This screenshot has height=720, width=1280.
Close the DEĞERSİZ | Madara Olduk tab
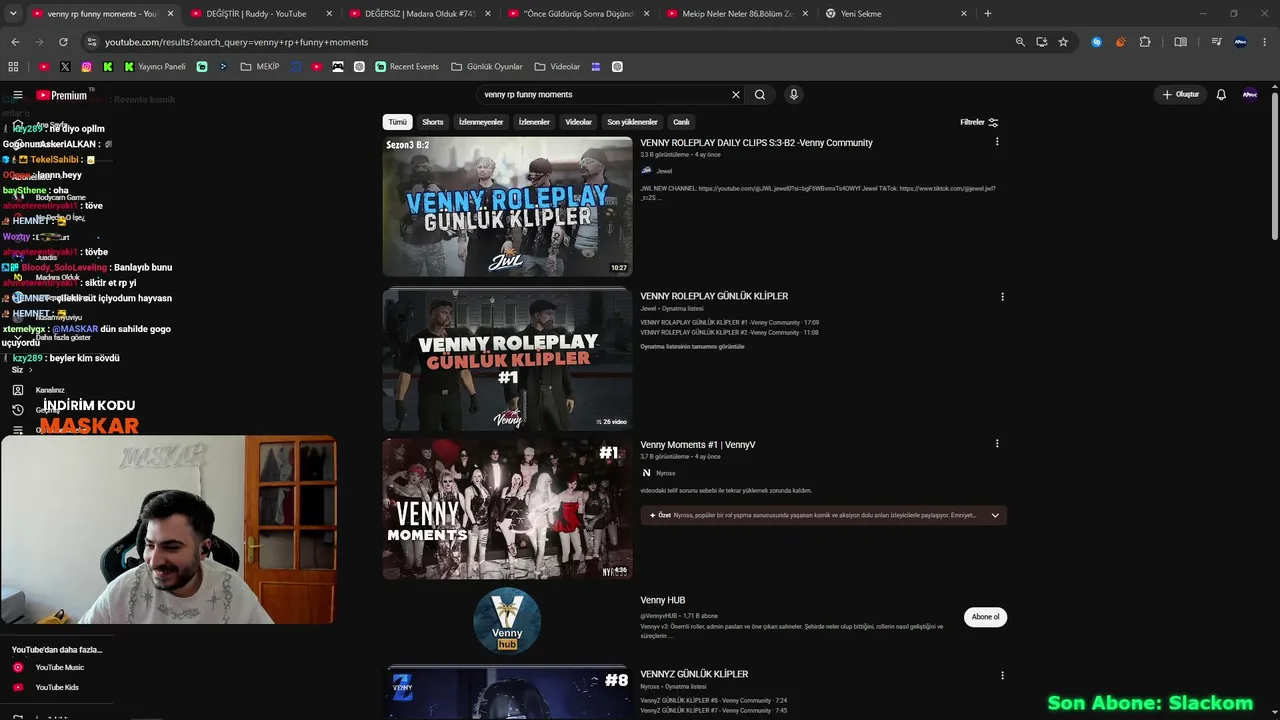[487, 14]
